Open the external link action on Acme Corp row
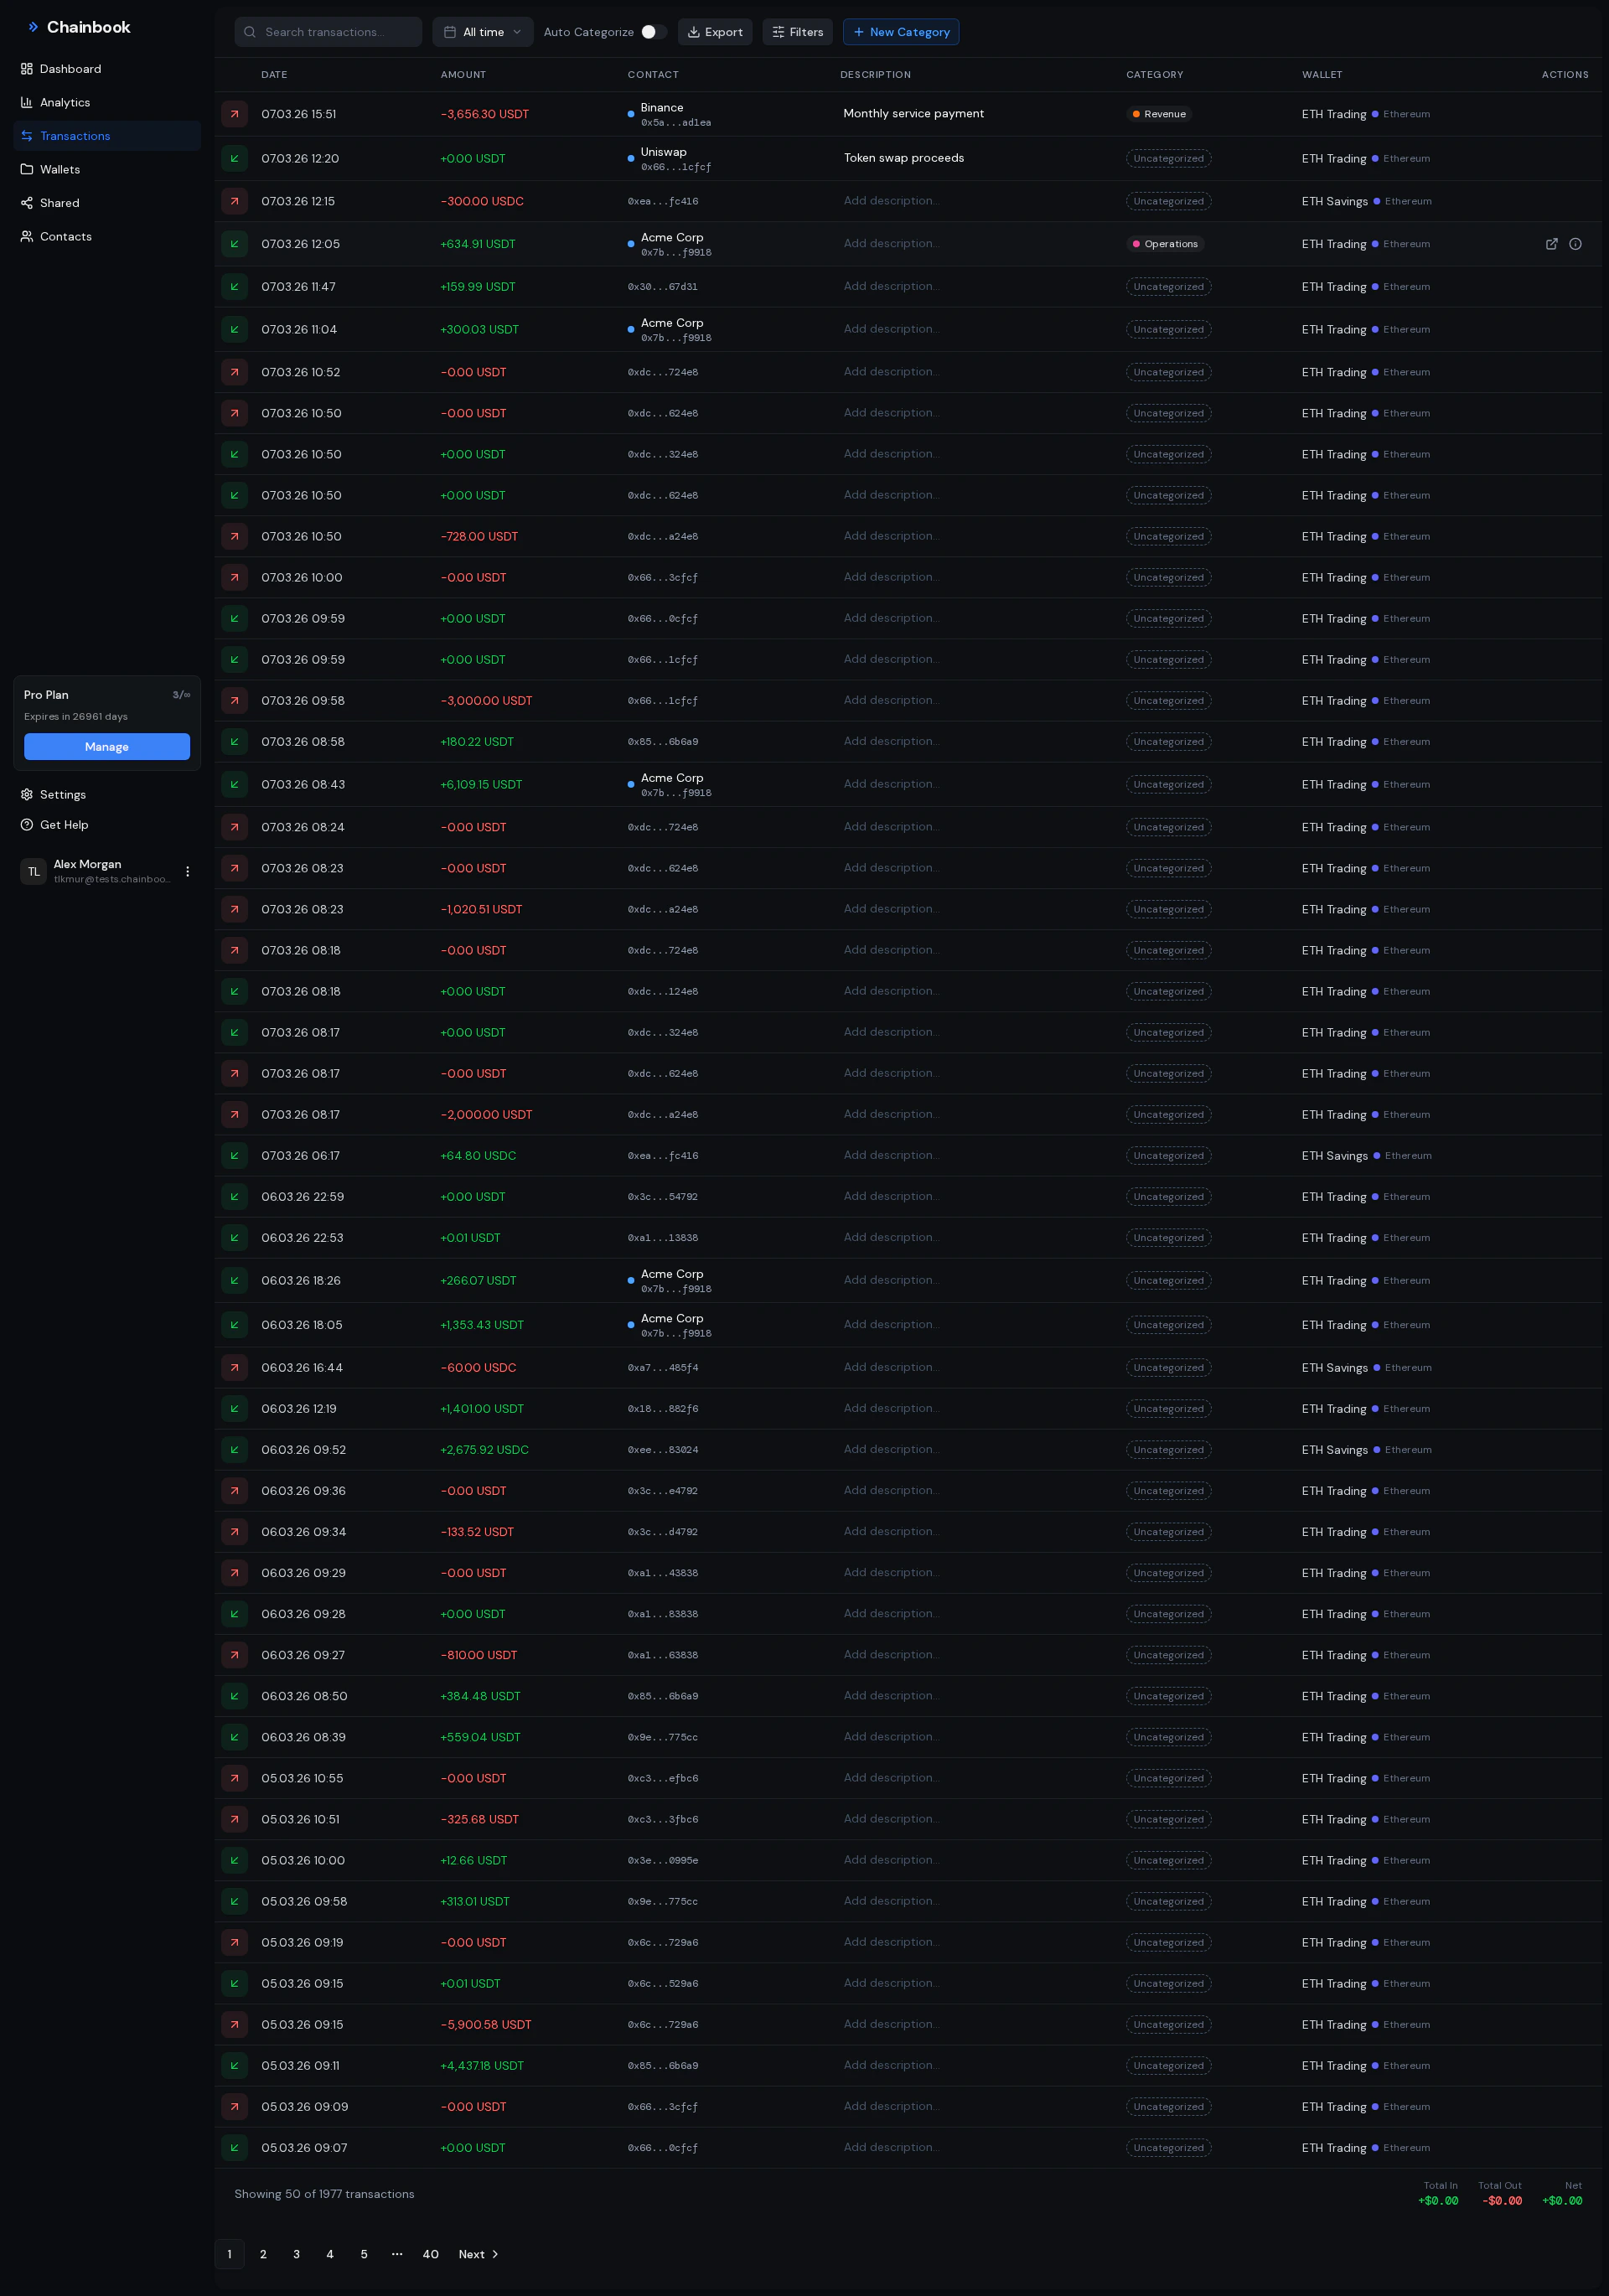1609x2296 pixels. [x=1551, y=243]
